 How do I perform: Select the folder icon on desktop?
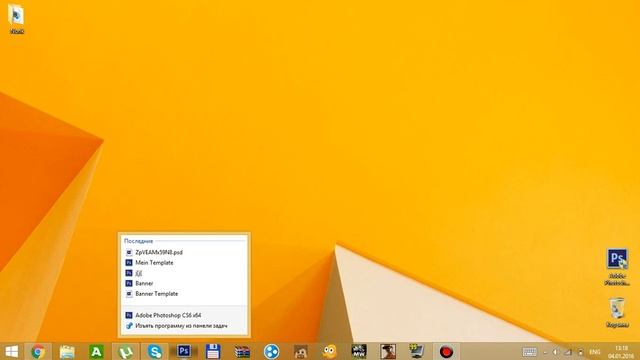pyautogui.click(x=17, y=19)
